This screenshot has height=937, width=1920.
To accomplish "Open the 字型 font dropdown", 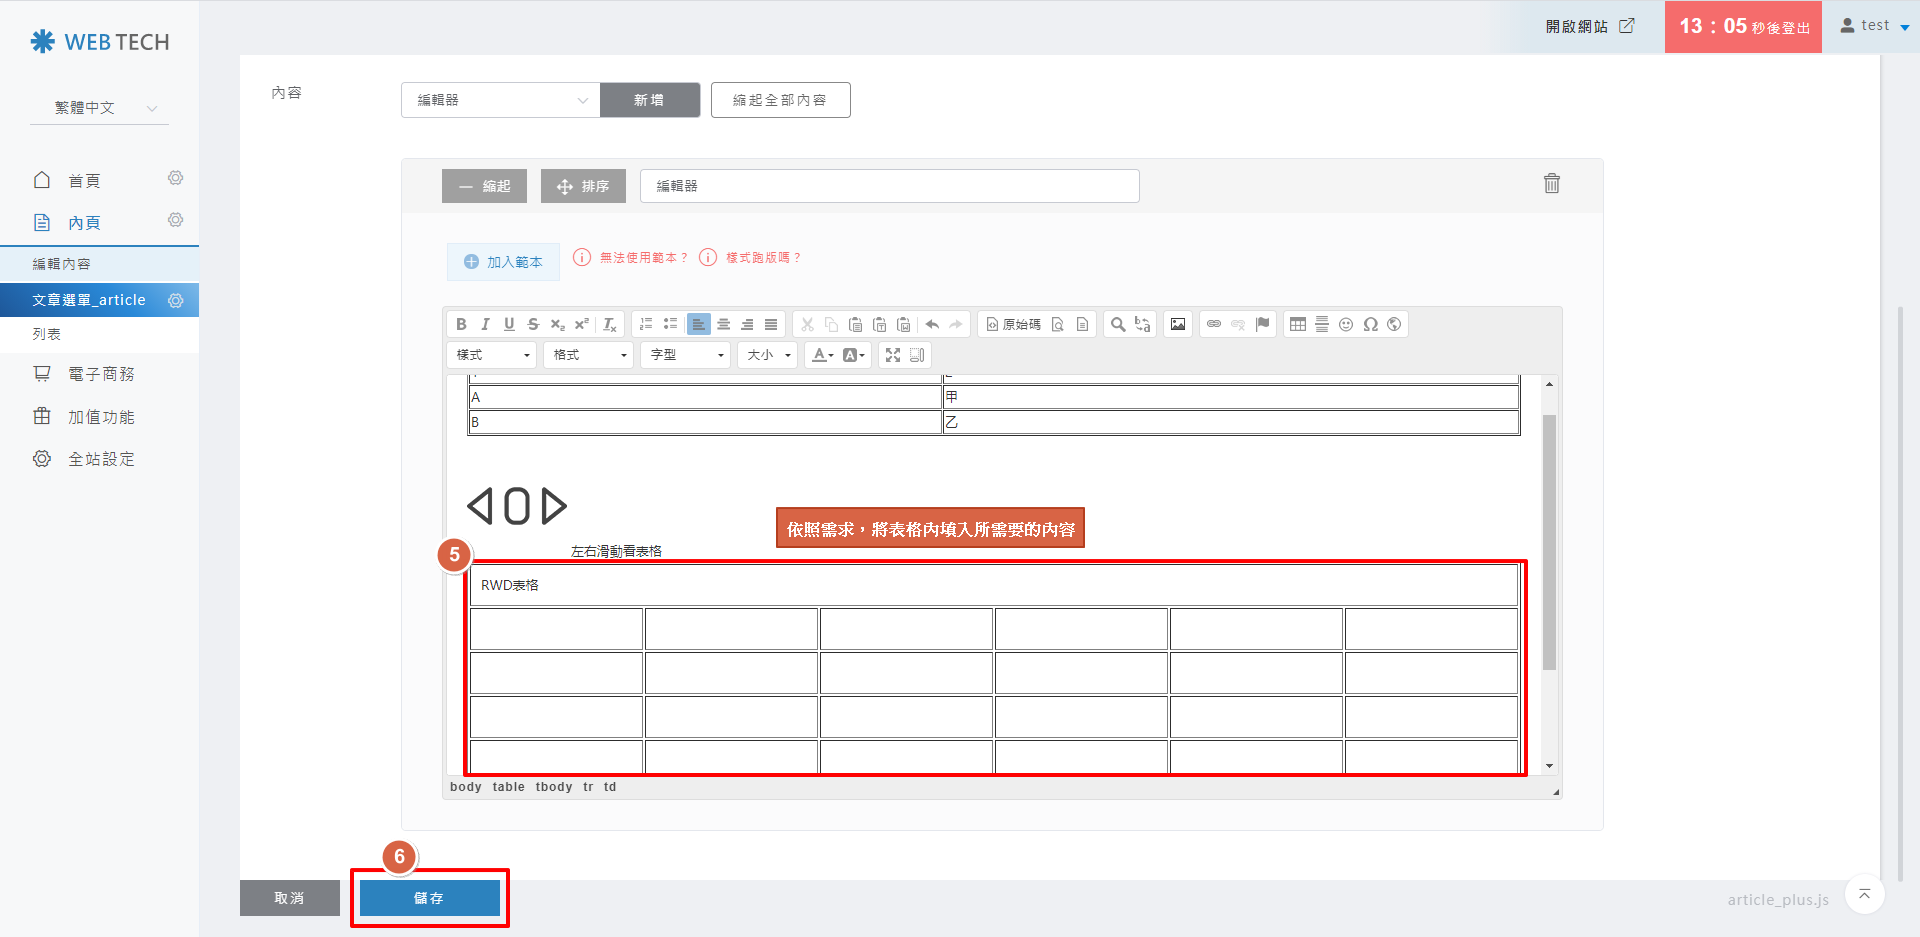I will 686,355.
